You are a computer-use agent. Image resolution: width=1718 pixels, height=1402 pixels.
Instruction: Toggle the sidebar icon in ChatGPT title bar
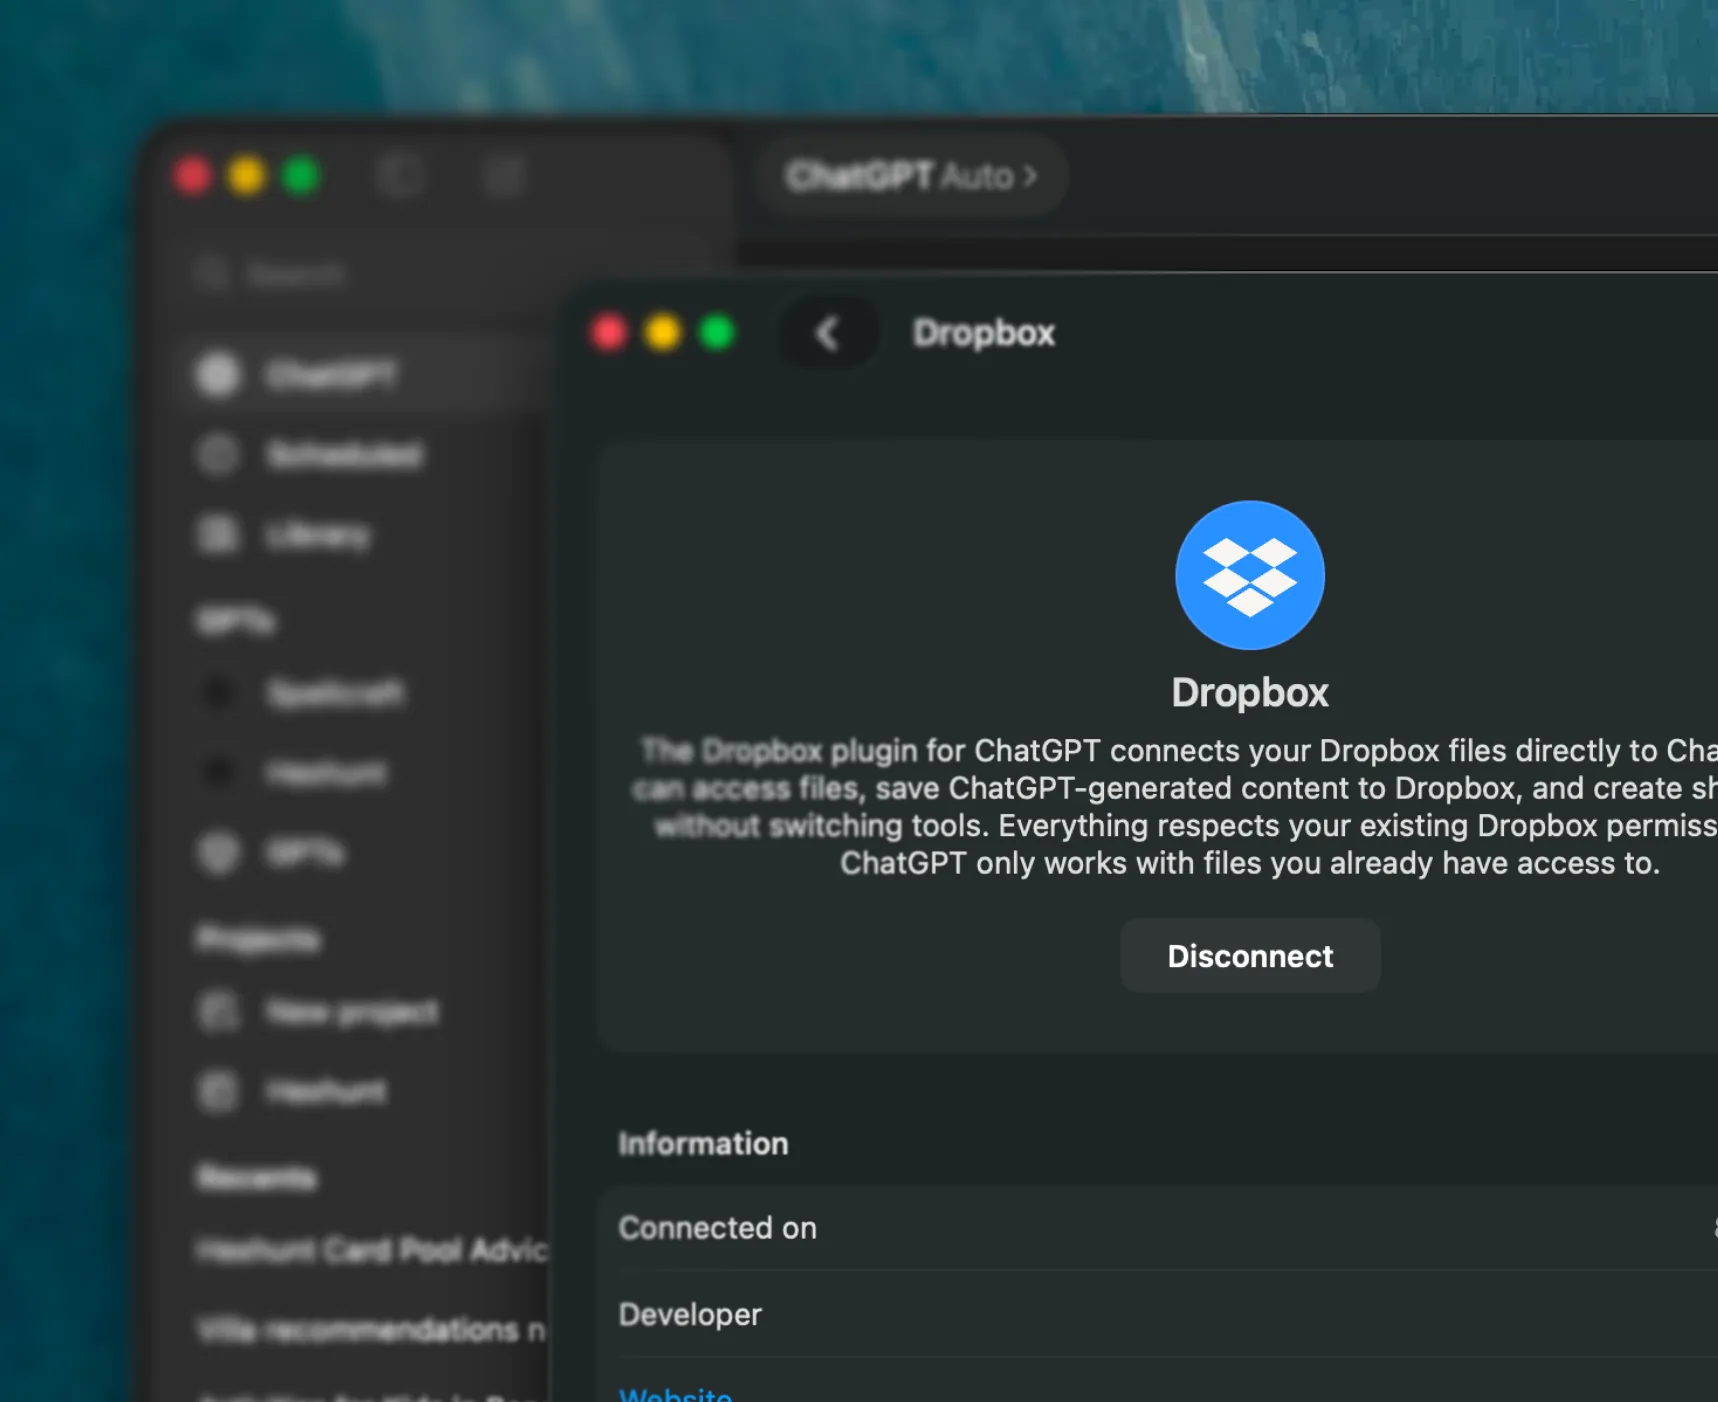pos(400,176)
